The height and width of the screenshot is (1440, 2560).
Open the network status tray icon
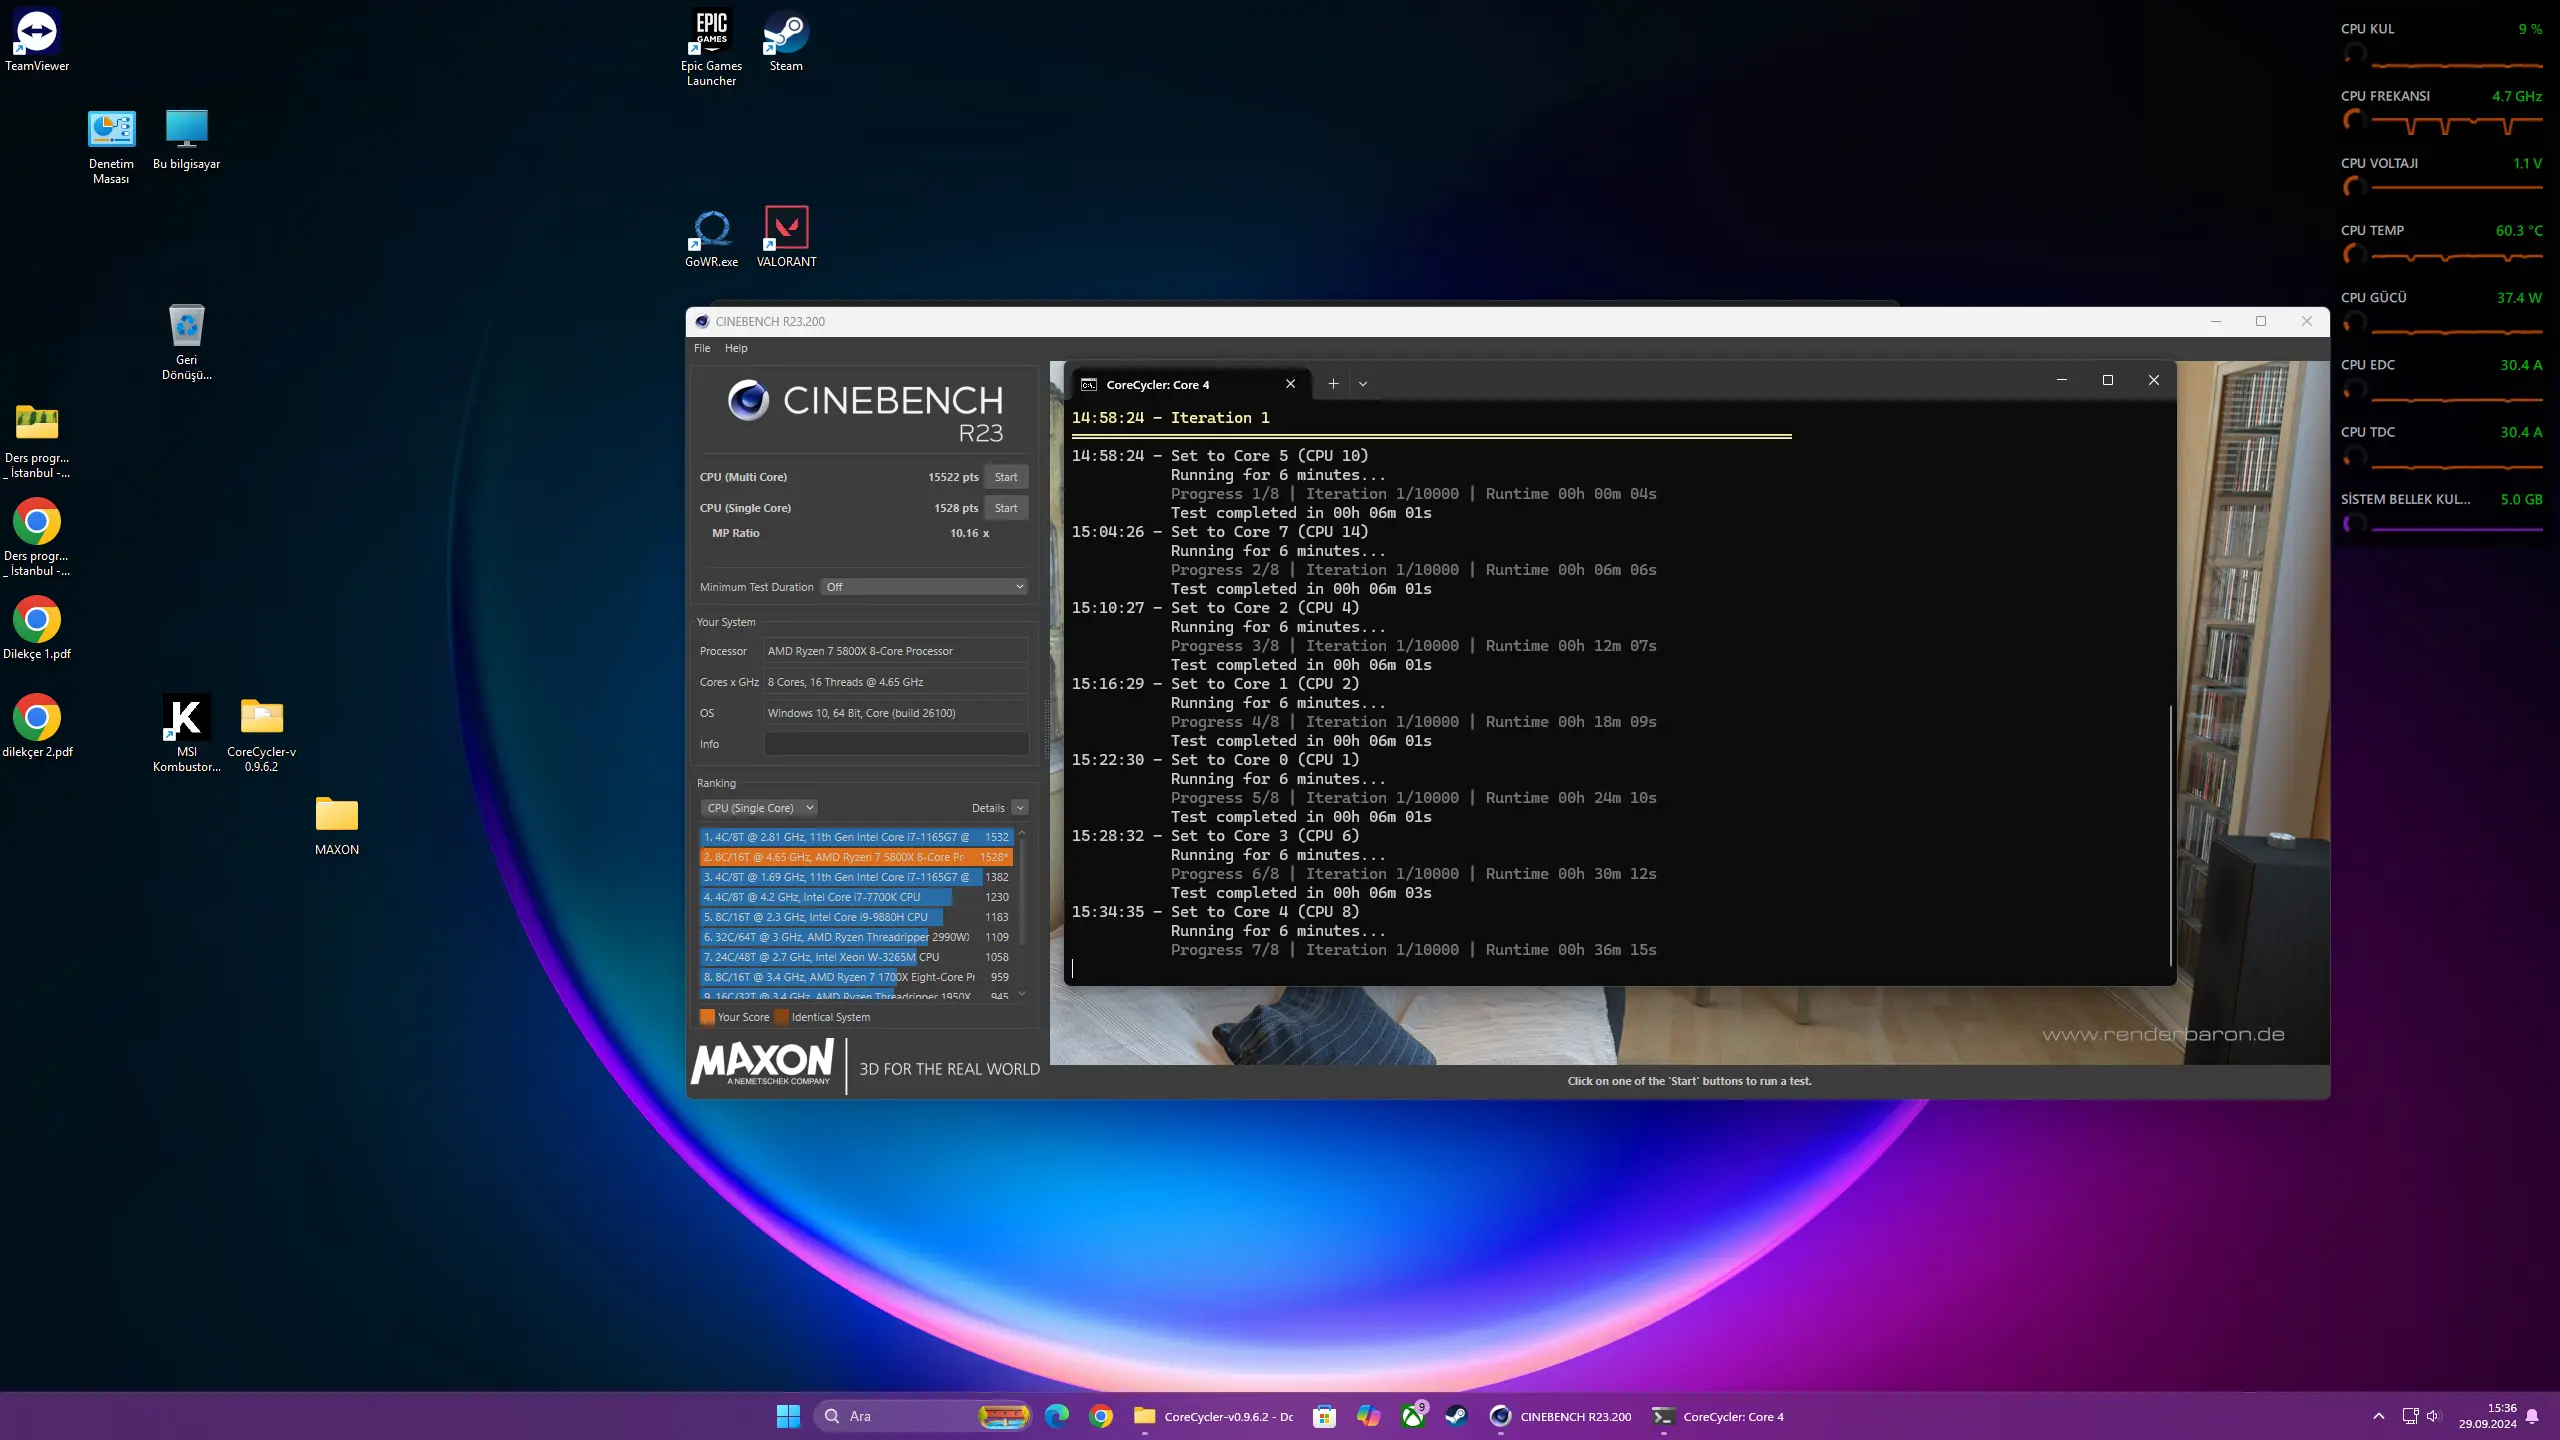click(x=2410, y=1416)
